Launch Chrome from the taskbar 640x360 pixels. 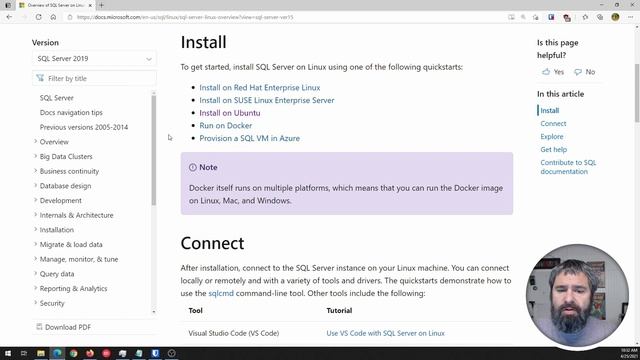73,353
